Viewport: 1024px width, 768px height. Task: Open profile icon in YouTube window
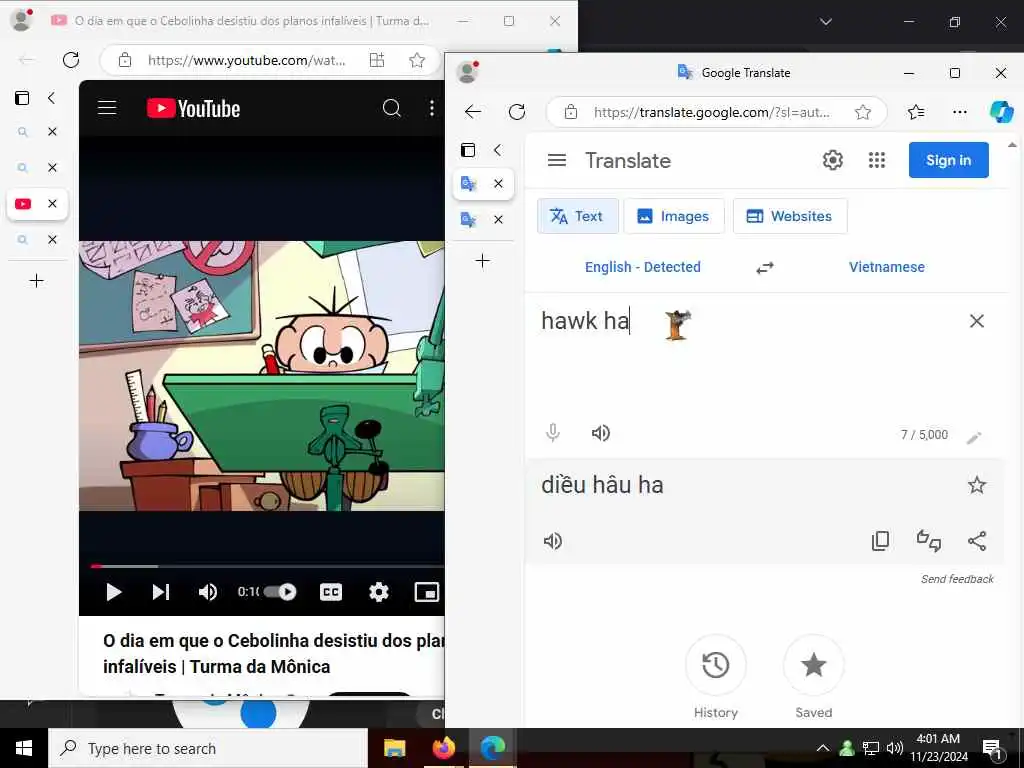(x=21, y=20)
